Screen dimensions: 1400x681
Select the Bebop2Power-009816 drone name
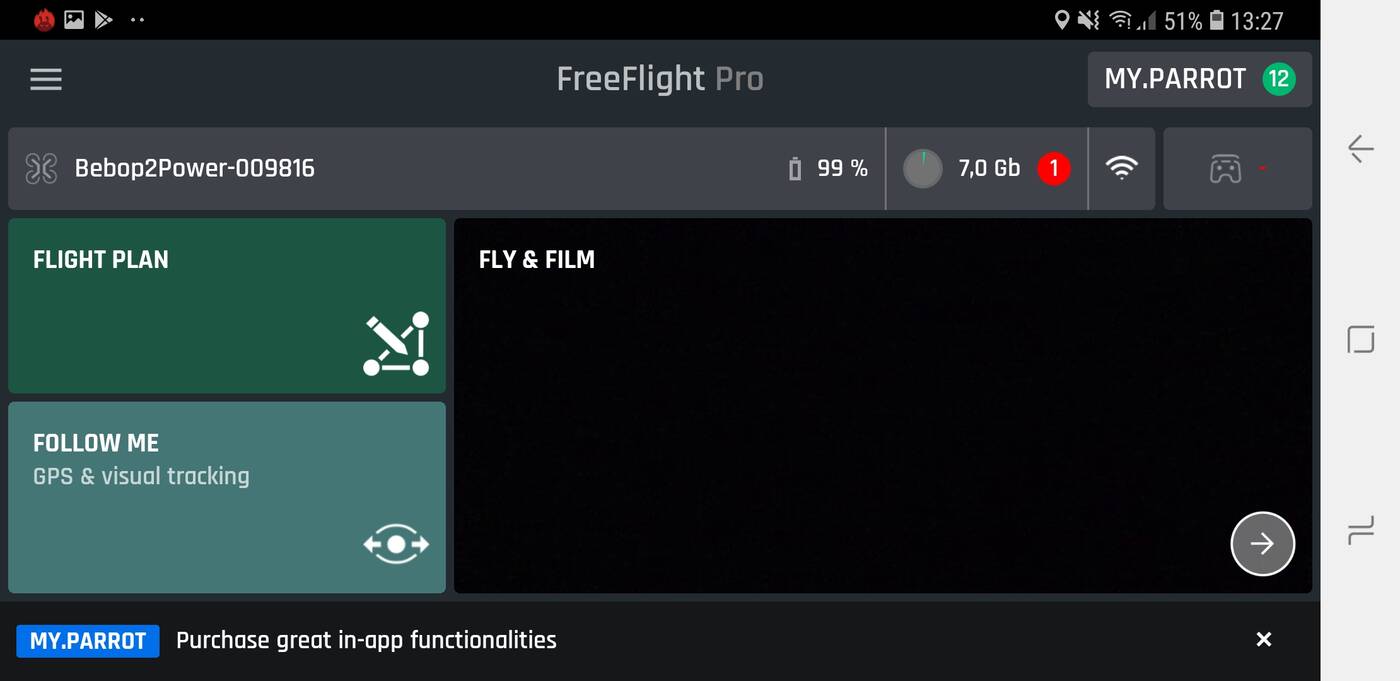[195, 168]
